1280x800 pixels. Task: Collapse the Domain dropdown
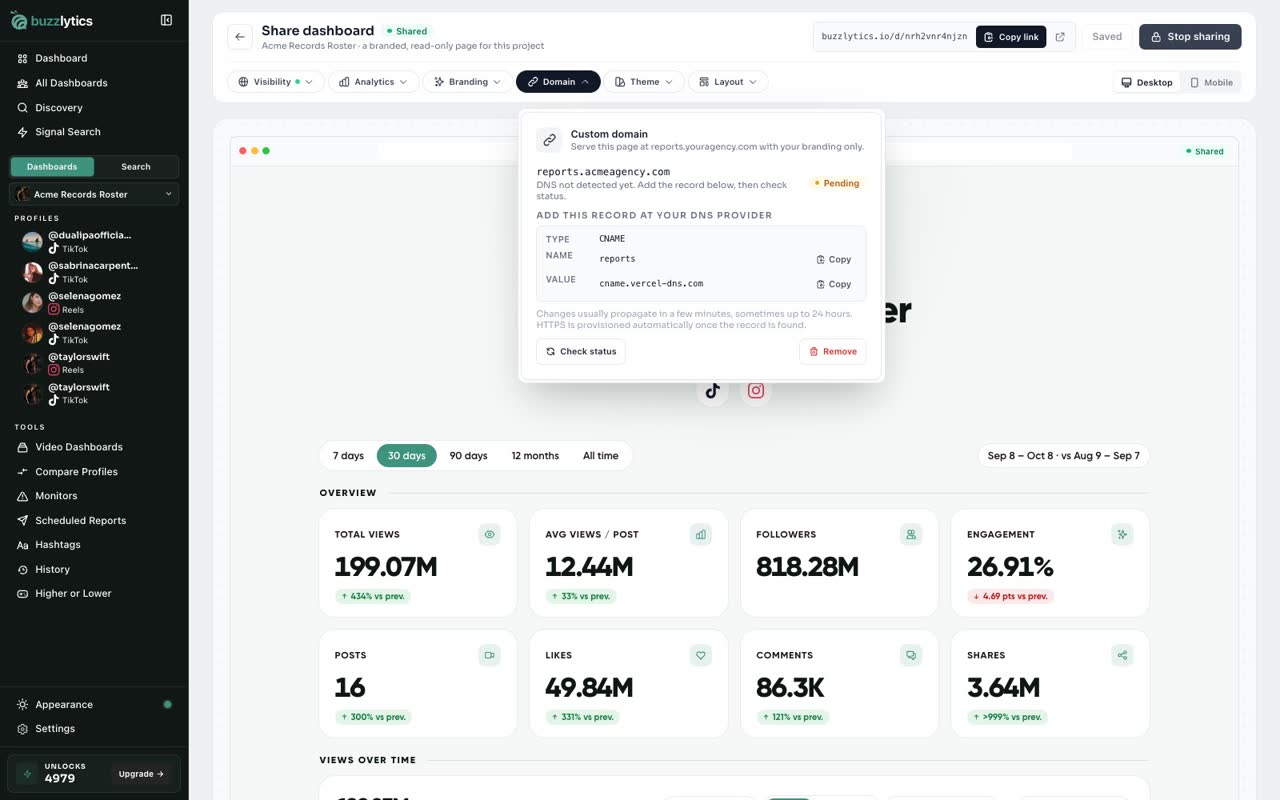pos(558,82)
